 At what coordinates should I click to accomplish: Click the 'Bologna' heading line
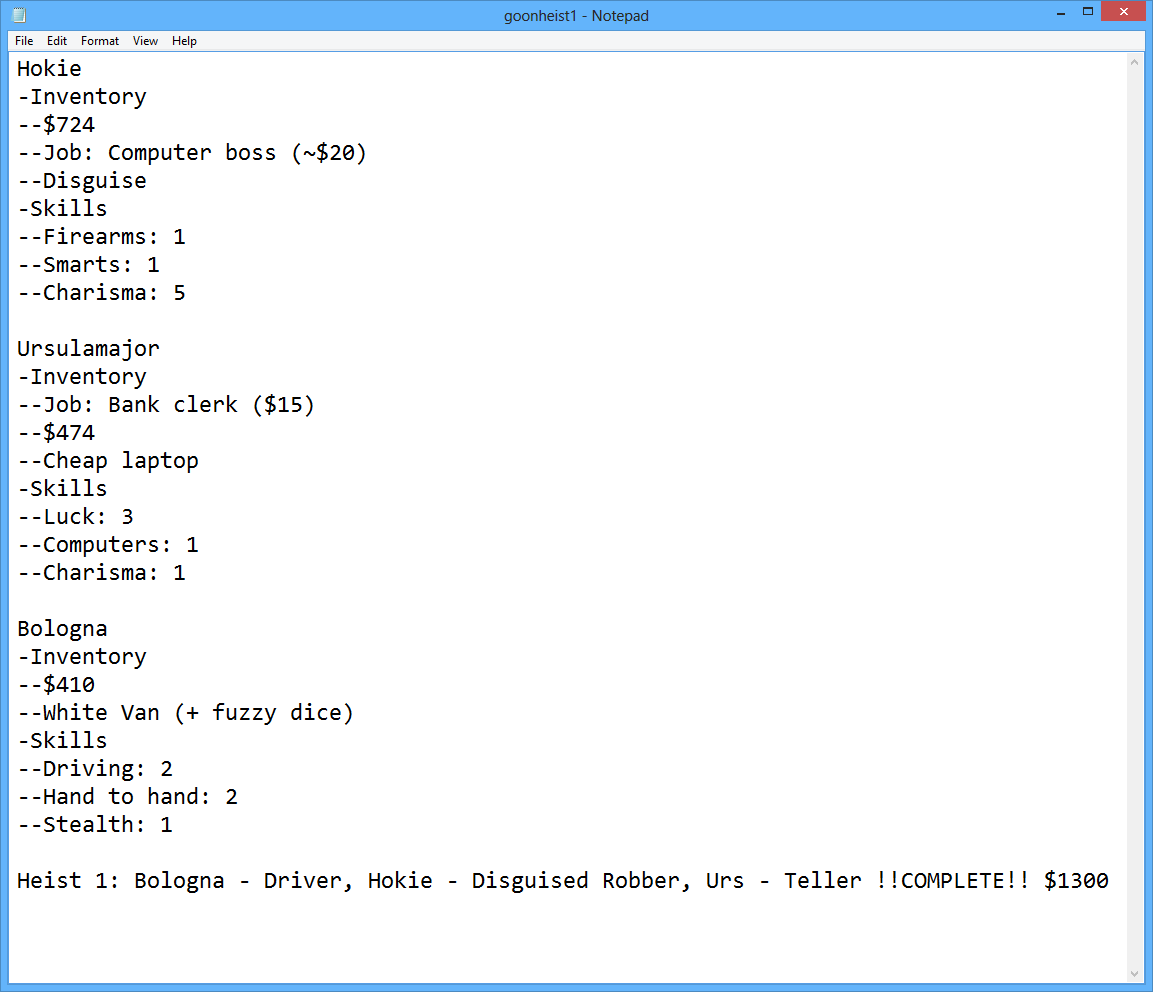click(x=63, y=629)
